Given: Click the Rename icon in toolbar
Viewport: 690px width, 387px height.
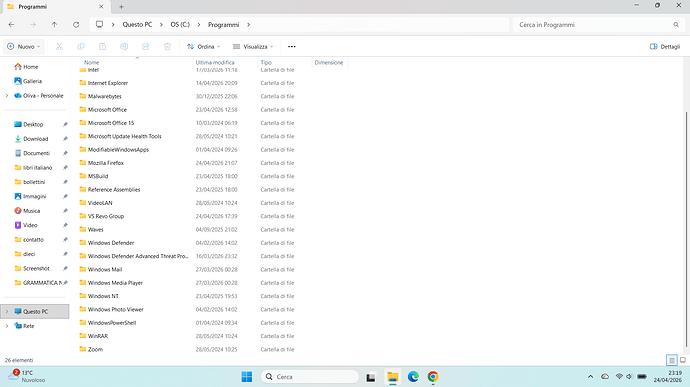Looking at the screenshot, I should pos(124,46).
